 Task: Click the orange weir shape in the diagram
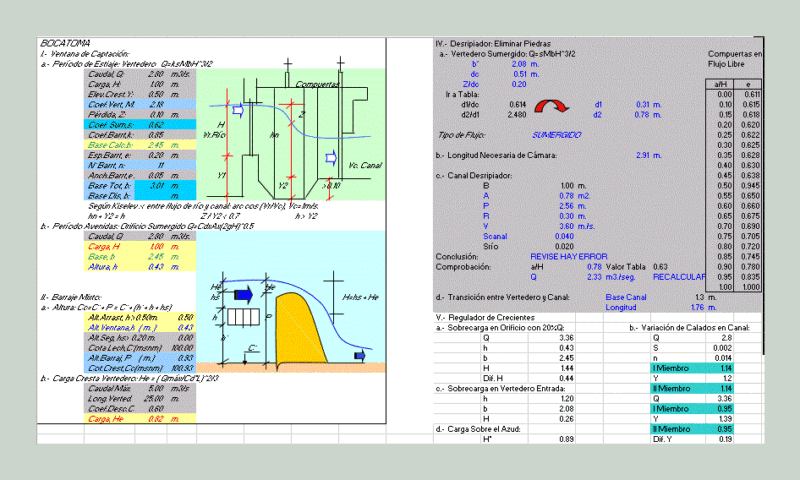coord(301,328)
